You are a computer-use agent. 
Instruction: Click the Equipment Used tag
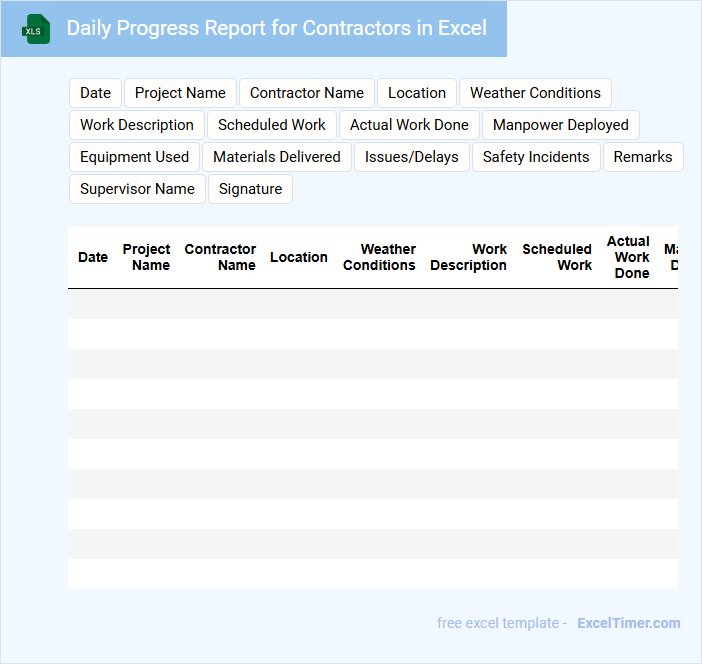pos(134,157)
